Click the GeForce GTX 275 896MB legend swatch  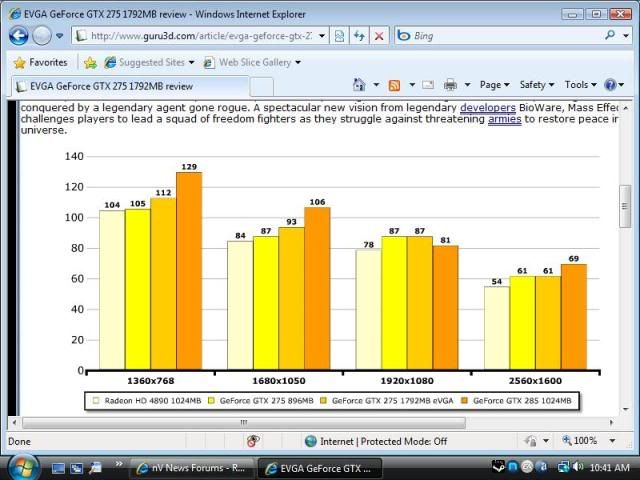[211, 400]
